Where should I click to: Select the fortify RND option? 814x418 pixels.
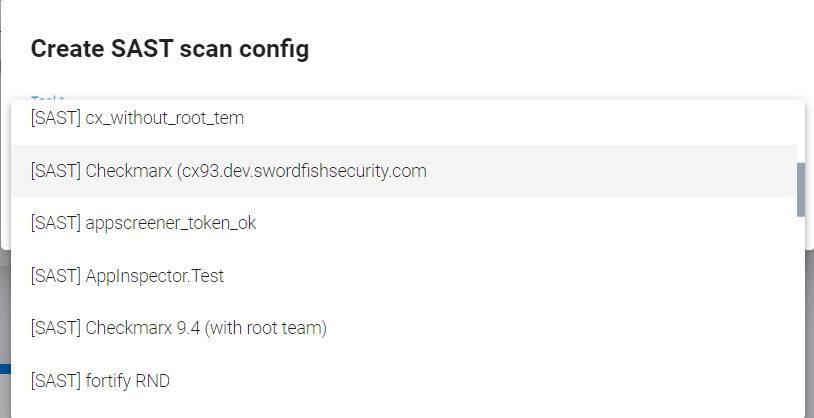[107, 379]
